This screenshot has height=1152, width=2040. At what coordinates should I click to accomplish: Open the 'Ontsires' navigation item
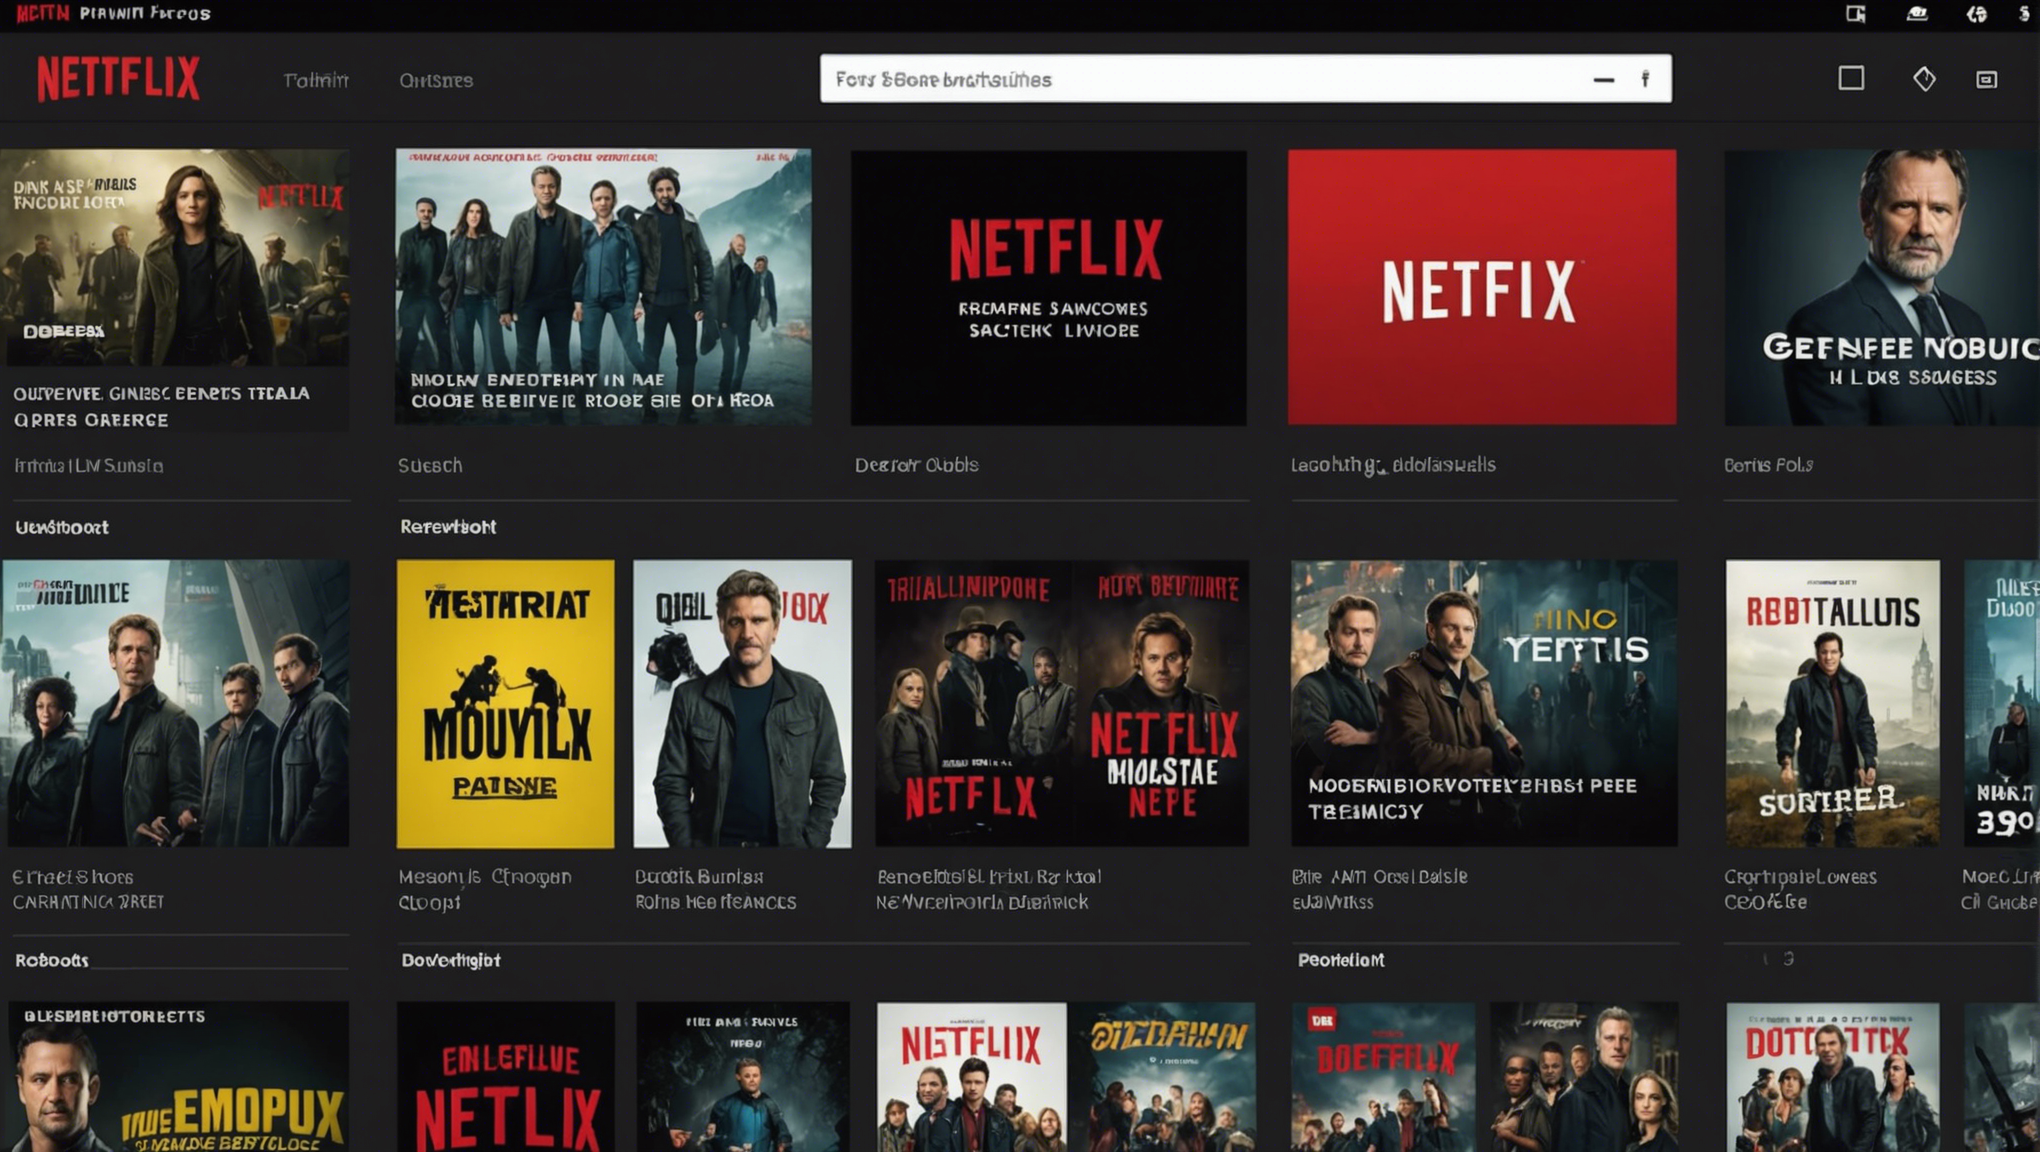[436, 80]
